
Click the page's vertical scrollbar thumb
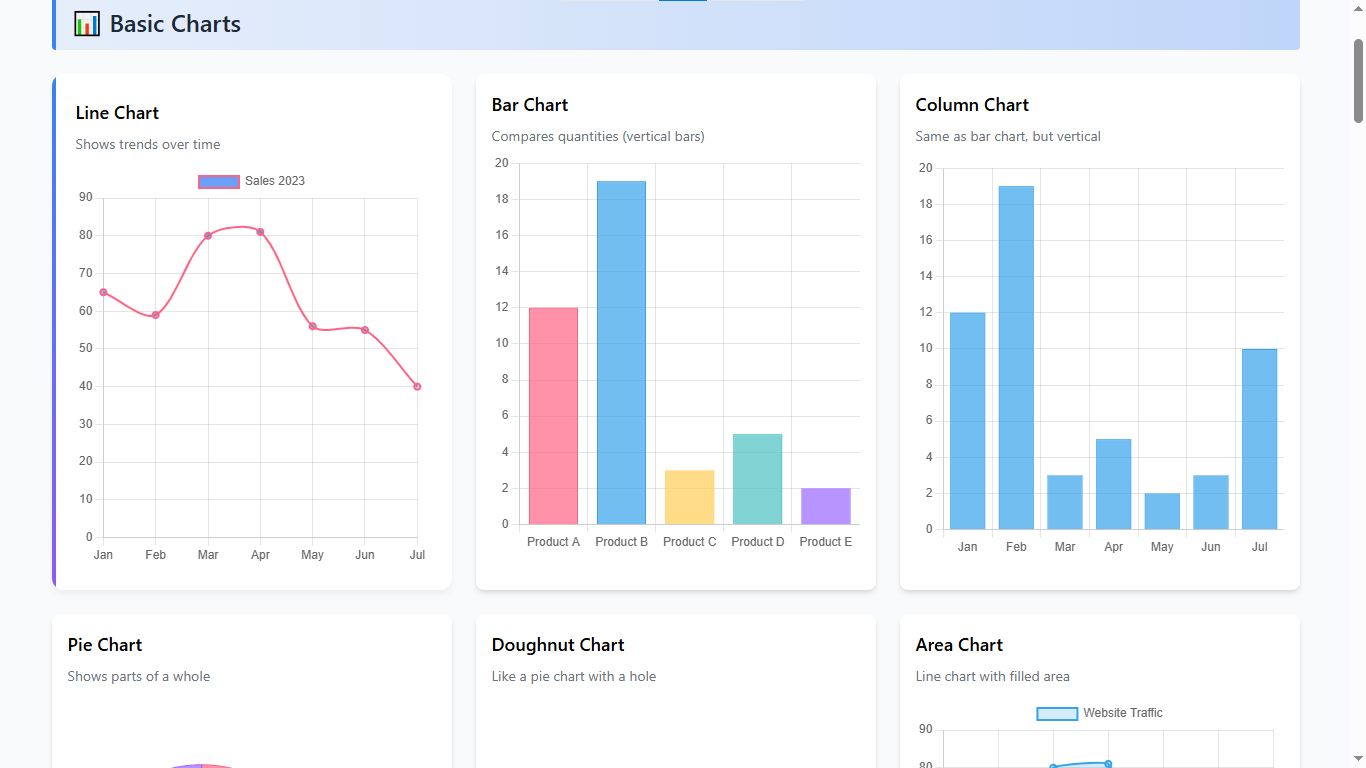coord(1358,80)
